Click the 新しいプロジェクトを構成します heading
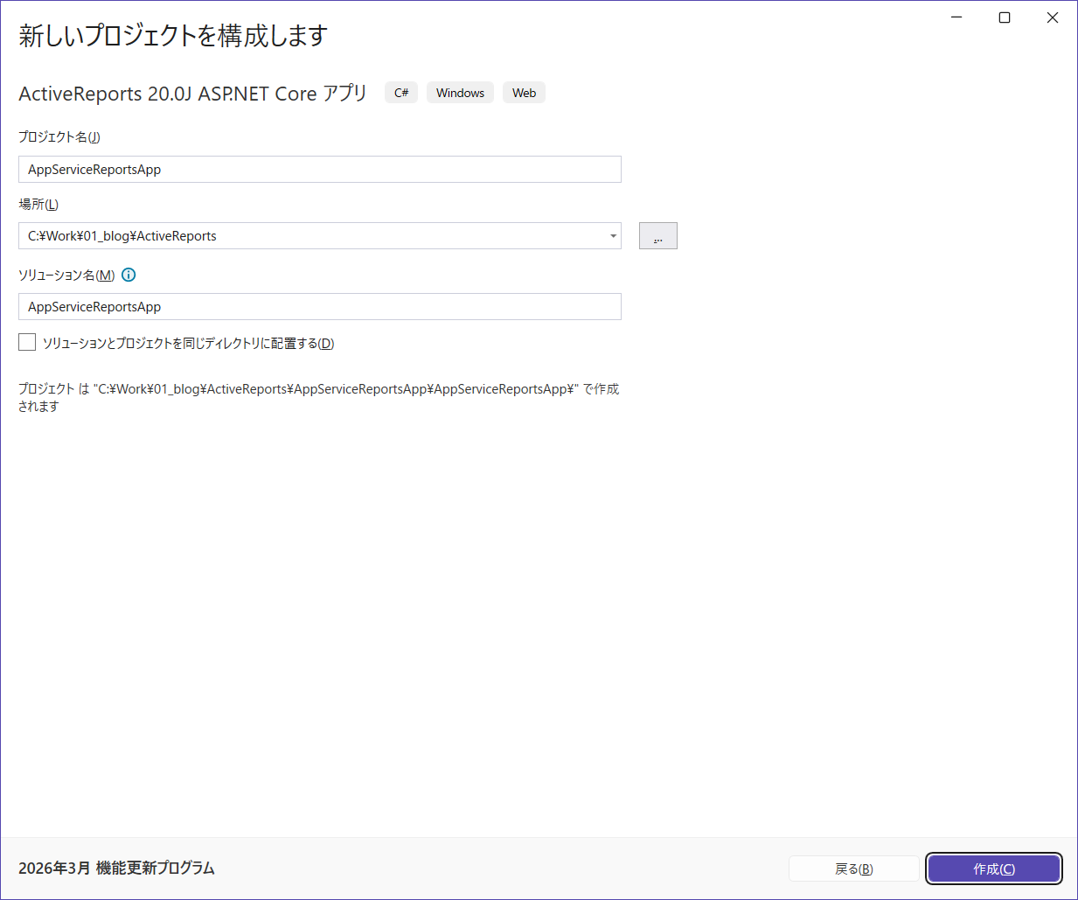 pyautogui.click(x=173, y=35)
